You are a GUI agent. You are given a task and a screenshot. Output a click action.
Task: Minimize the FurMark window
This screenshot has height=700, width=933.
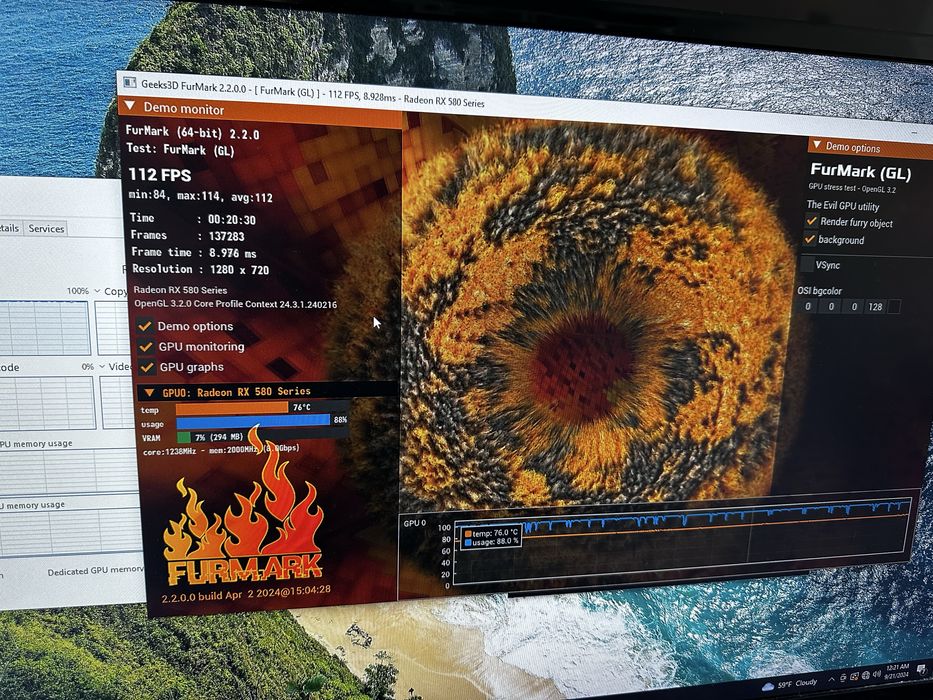(915, 131)
